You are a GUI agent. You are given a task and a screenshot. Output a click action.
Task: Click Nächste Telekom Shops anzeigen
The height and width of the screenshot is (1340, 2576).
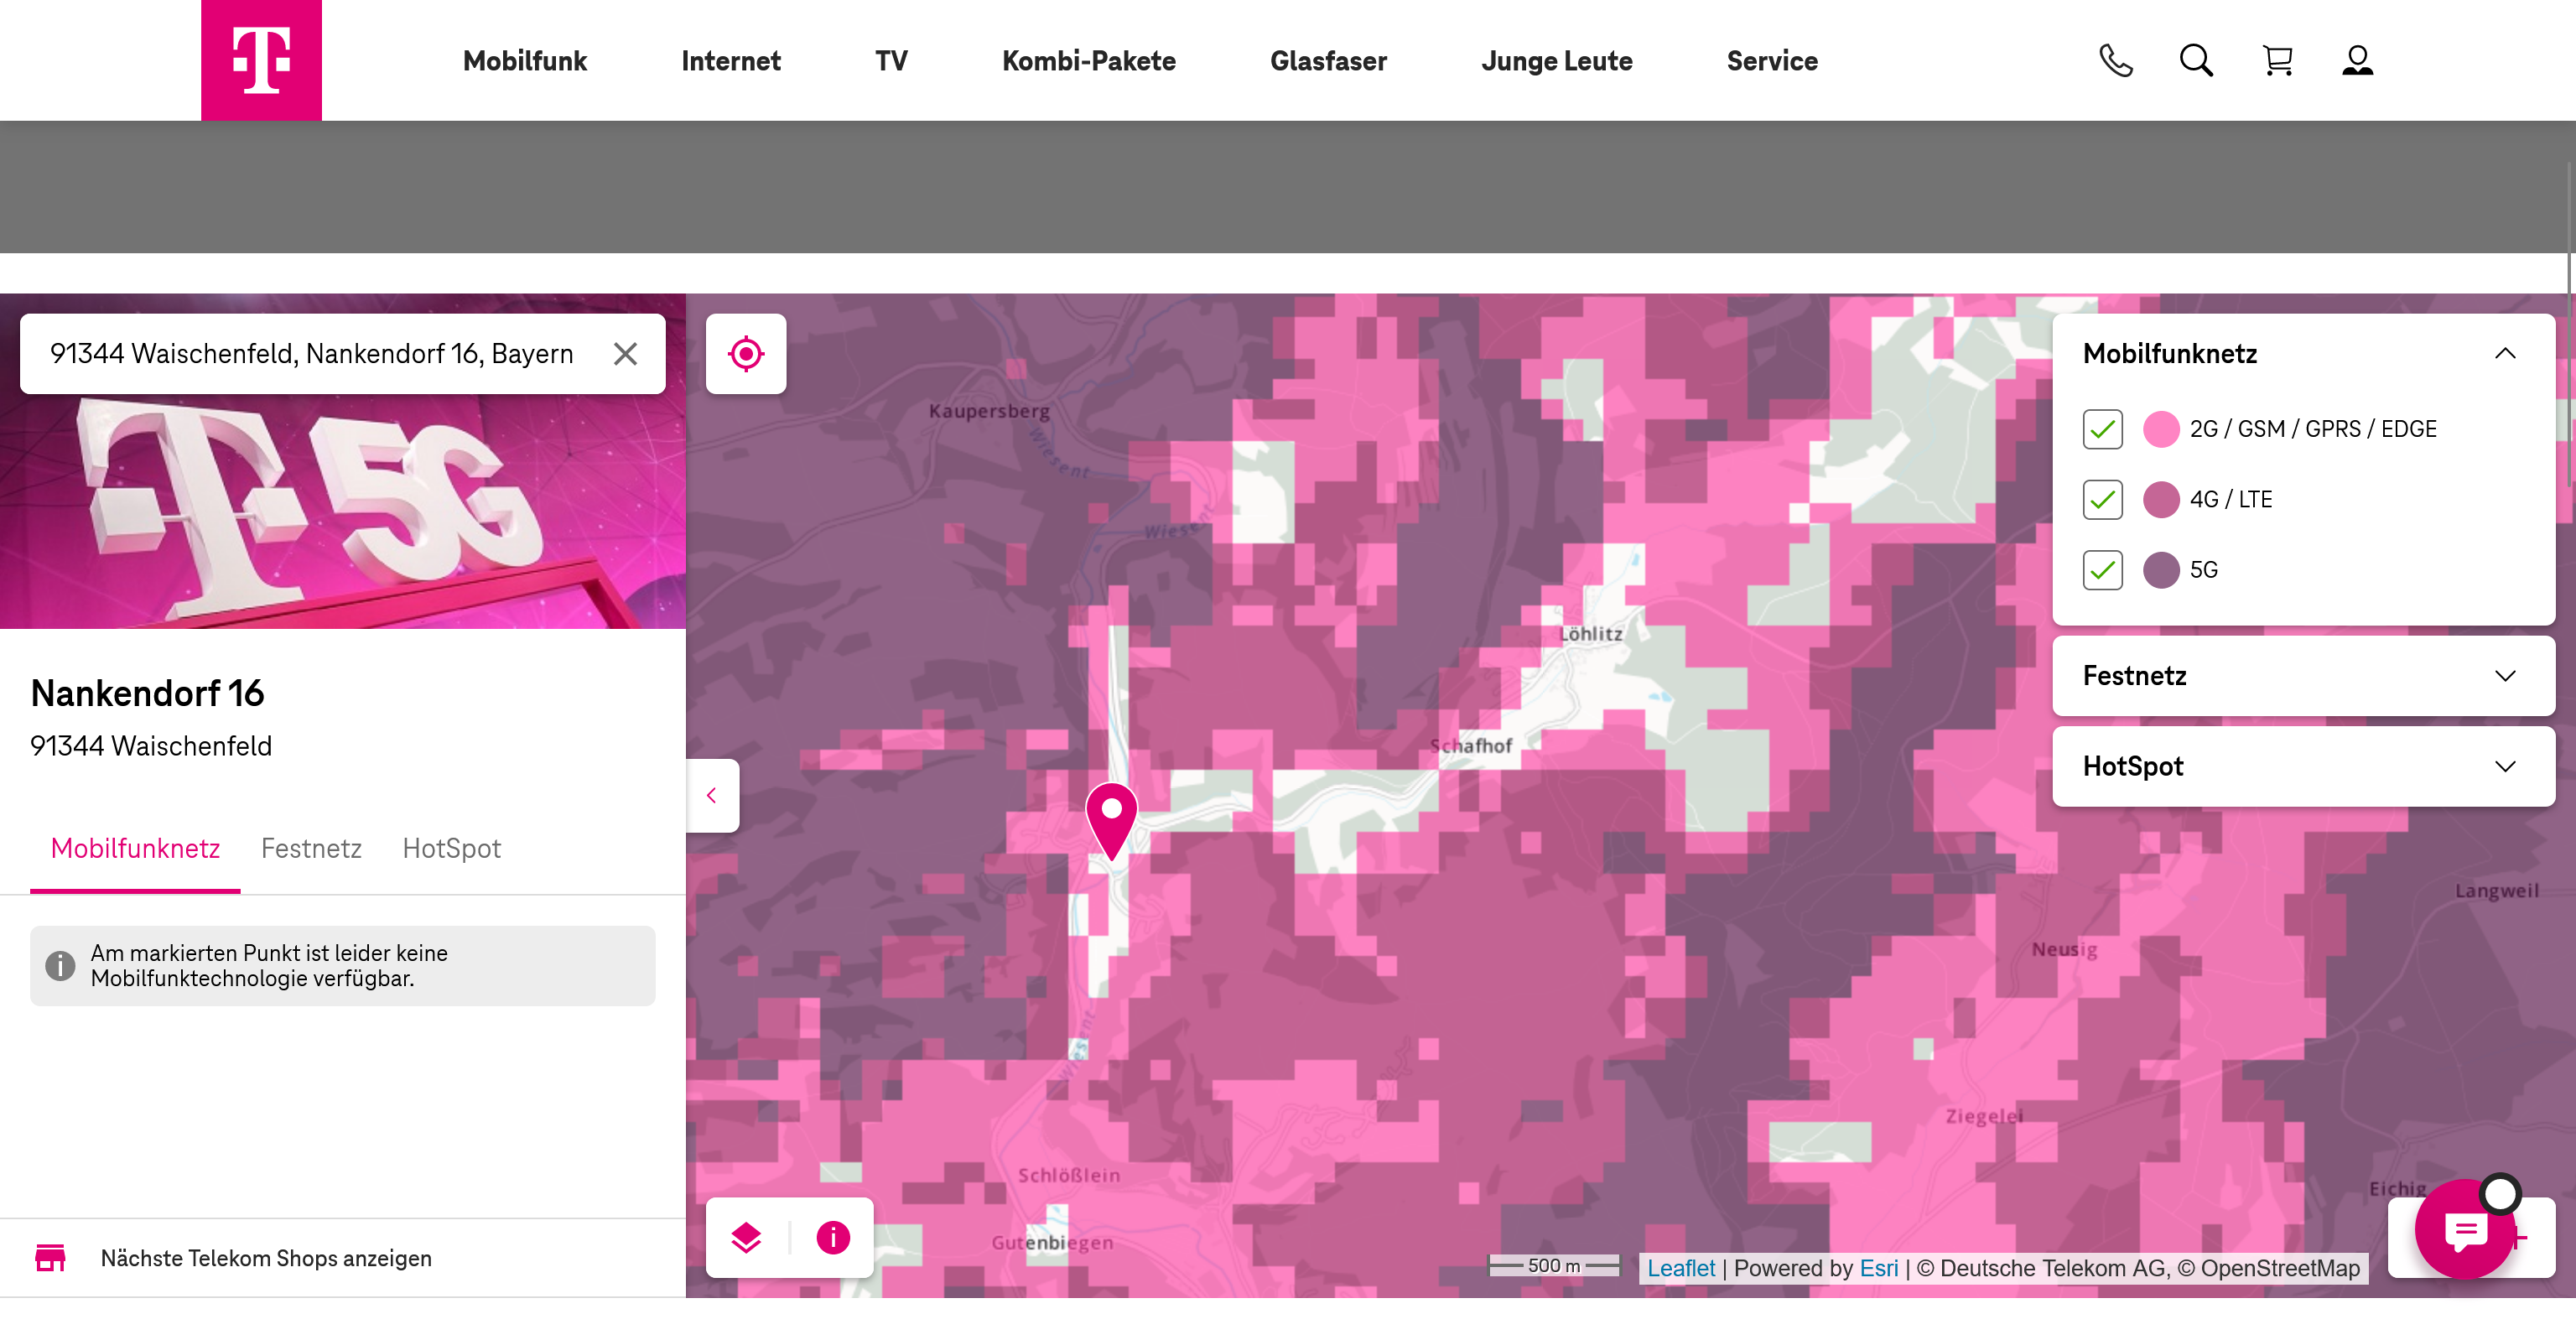tap(266, 1258)
